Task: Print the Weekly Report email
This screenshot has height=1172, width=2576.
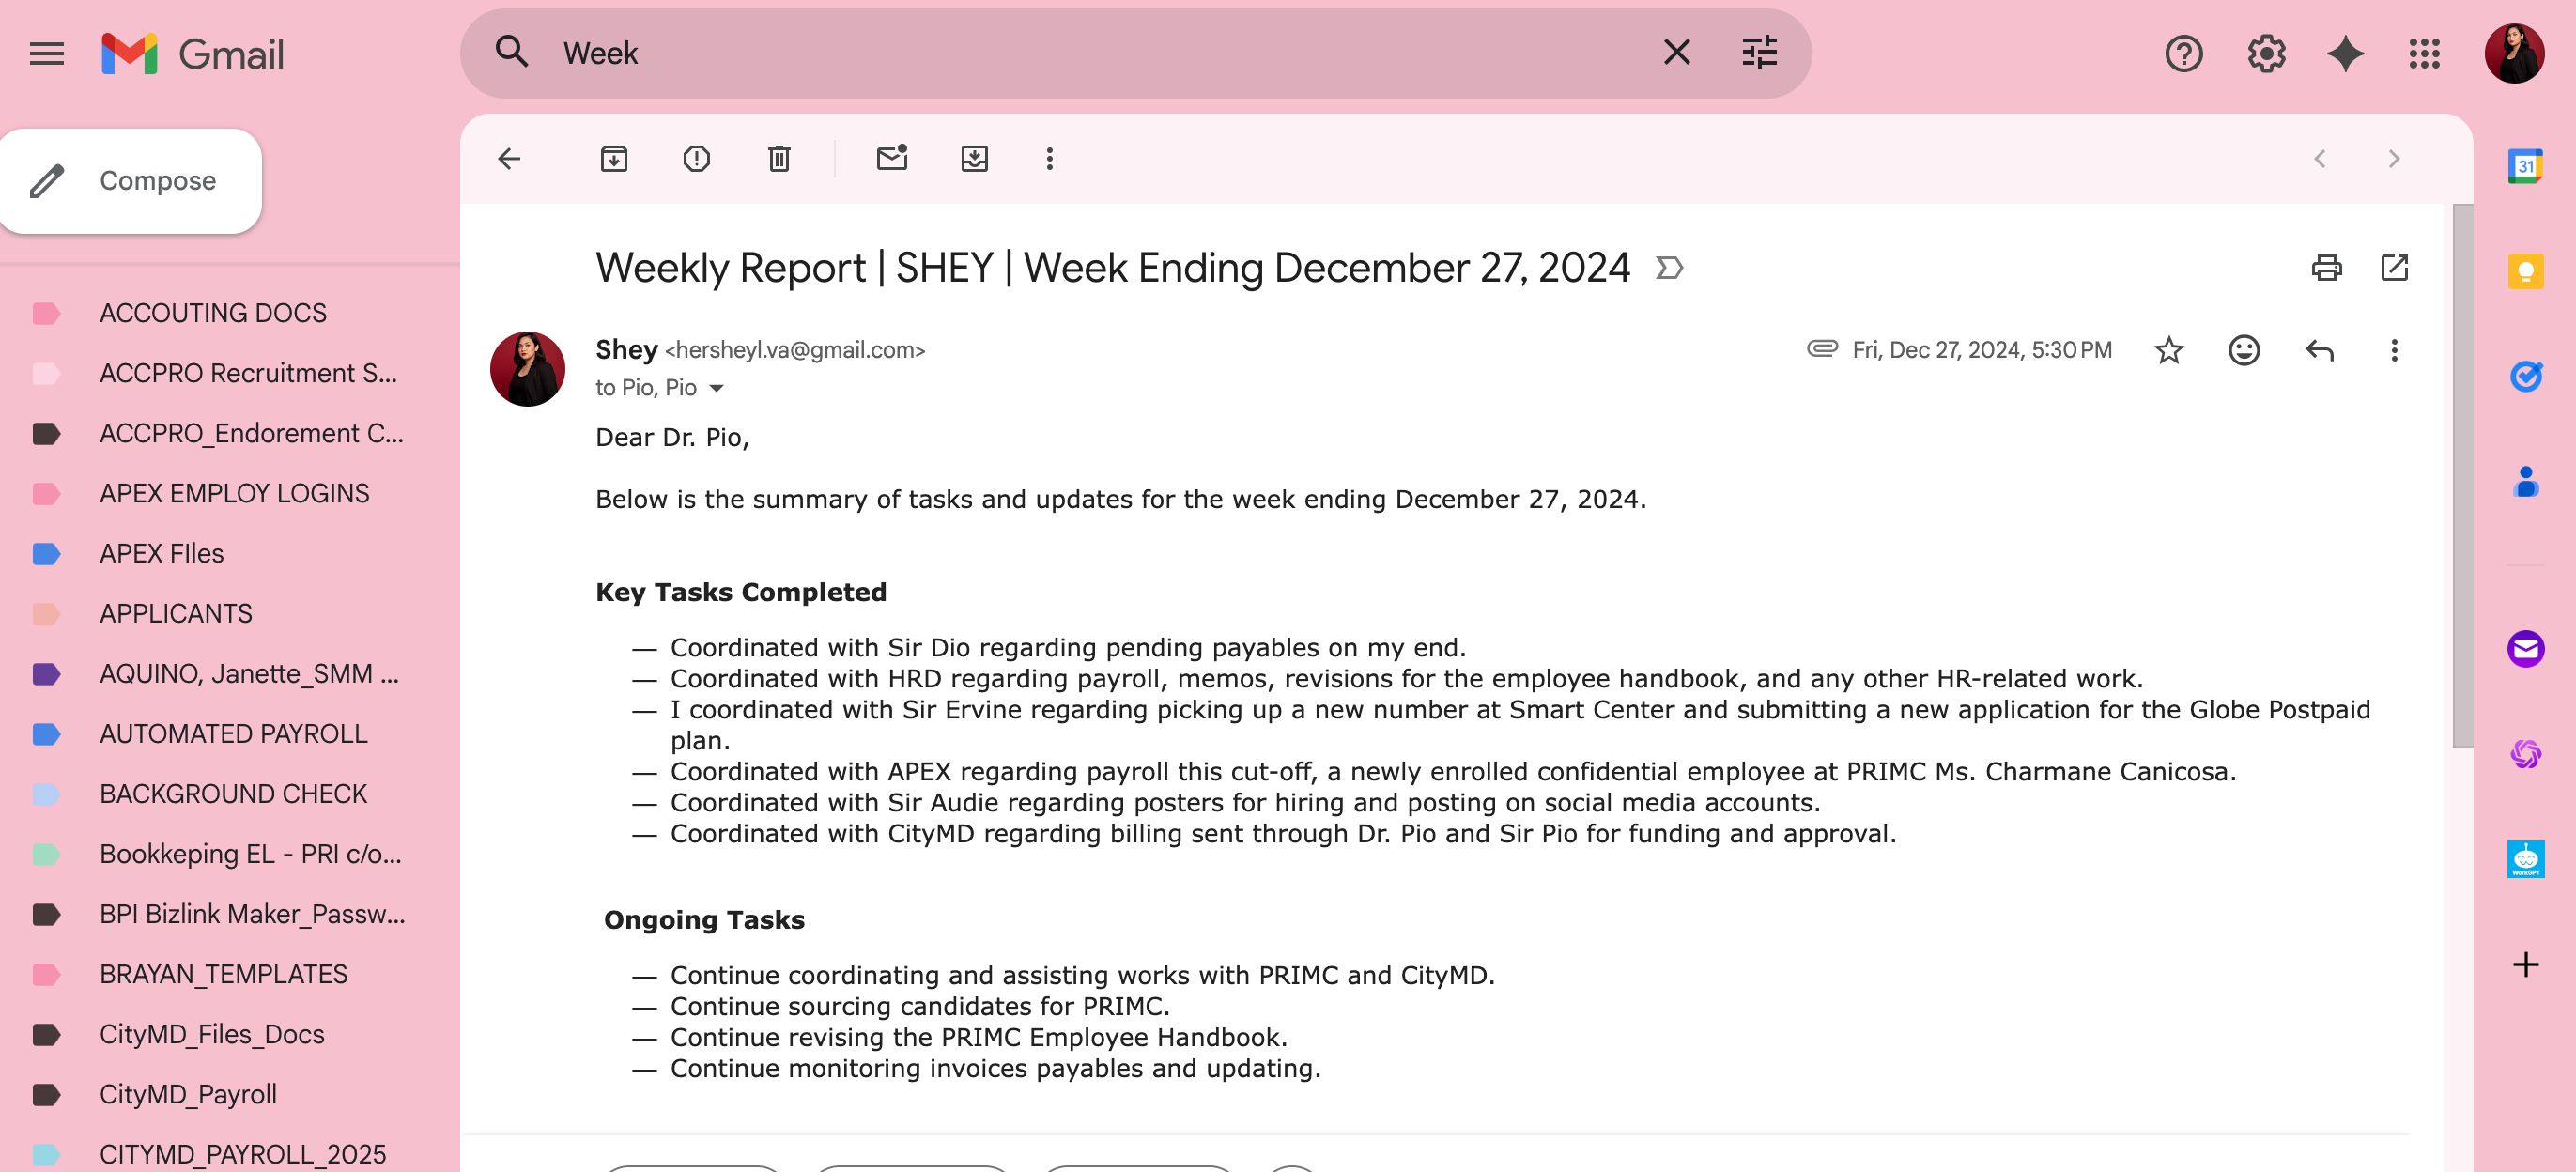Action: [2326, 267]
